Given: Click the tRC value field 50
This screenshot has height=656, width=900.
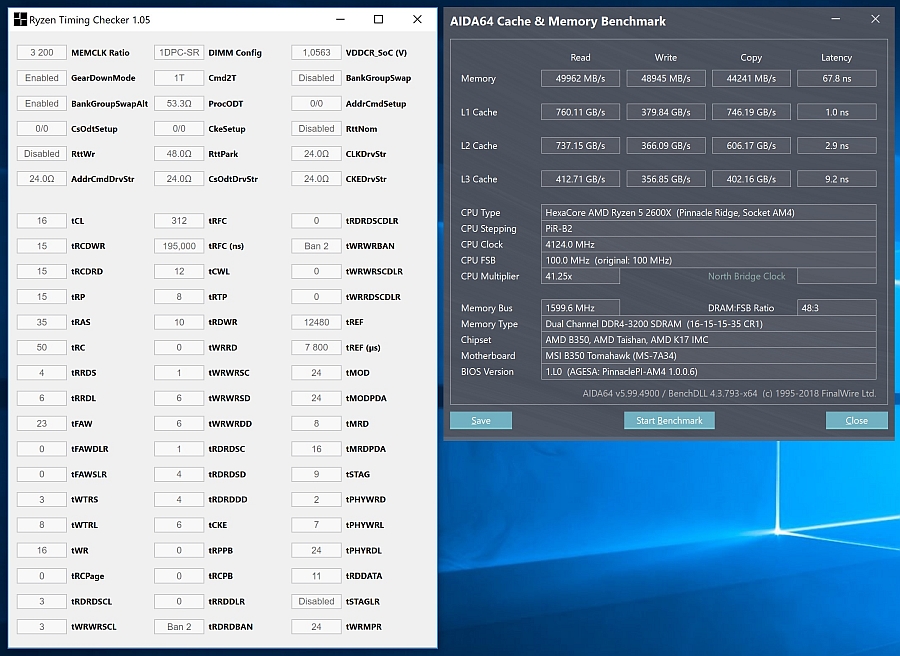Looking at the screenshot, I should (x=42, y=347).
